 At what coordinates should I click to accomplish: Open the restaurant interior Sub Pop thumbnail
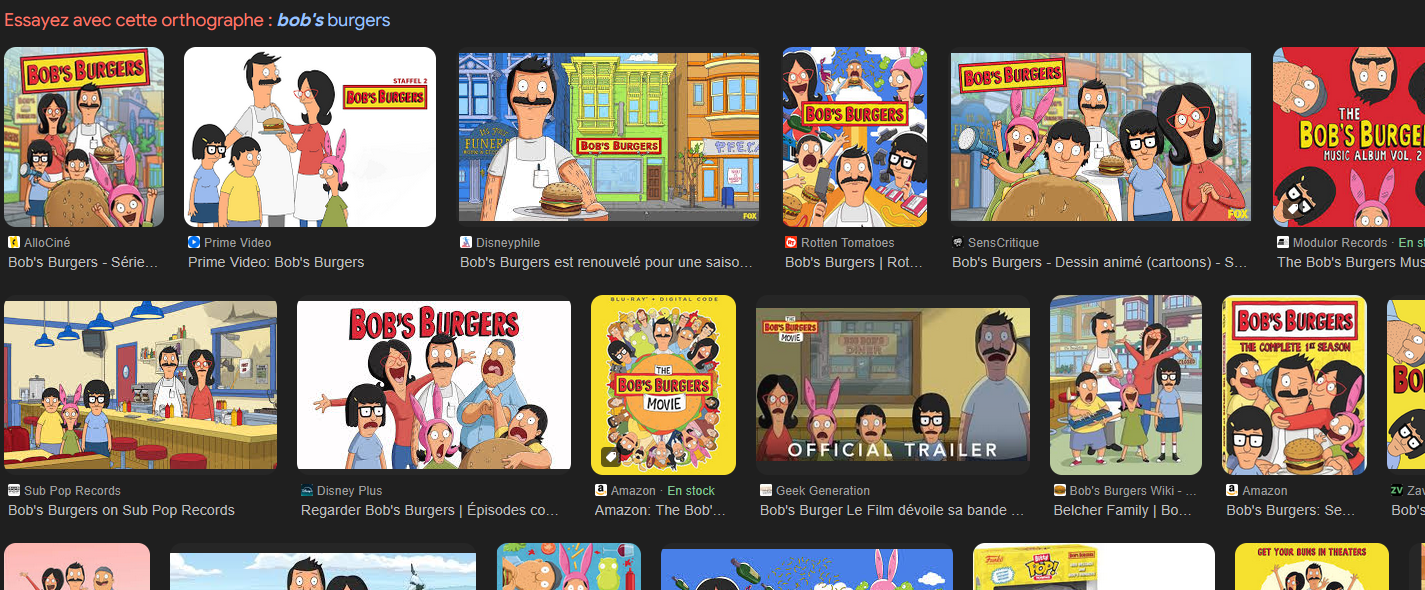140,385
